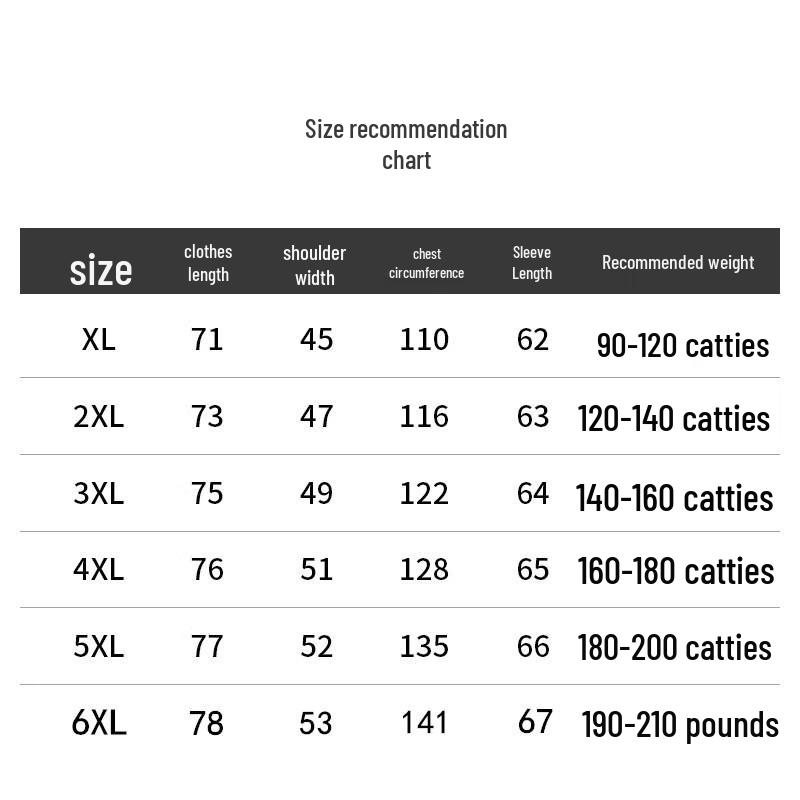Viewport: 800px width, 800px height.
Task: Select the 'chest circumference' header
Action: (427, 263)
